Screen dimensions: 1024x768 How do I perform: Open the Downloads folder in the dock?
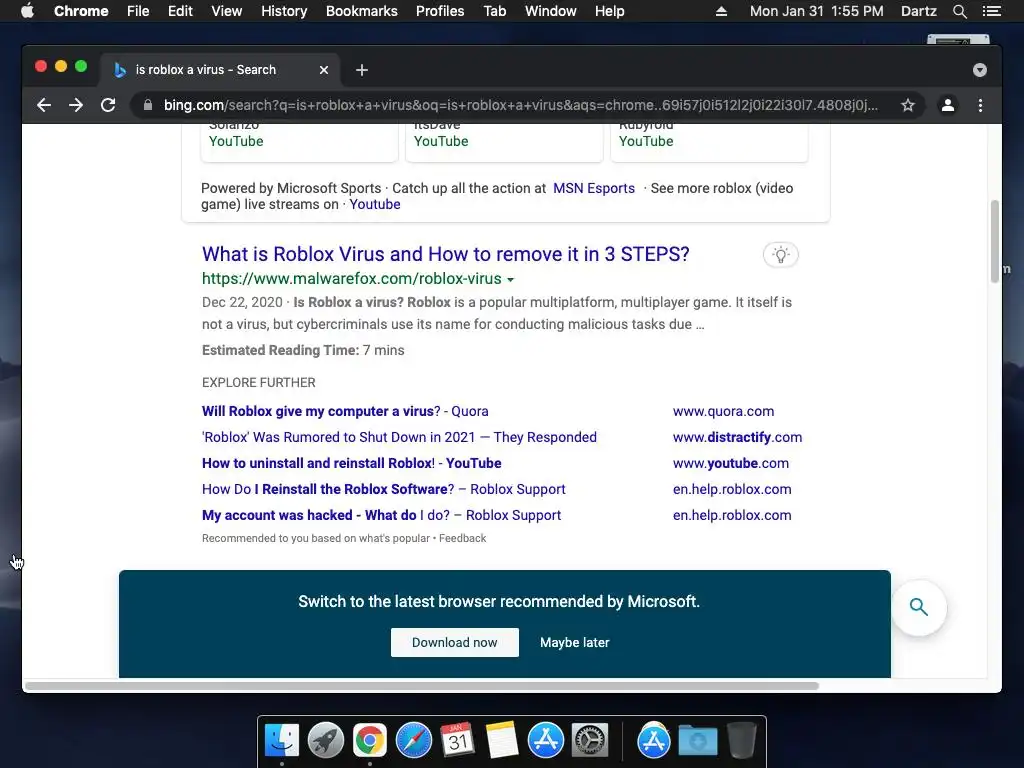pyautogui.click(x=697, y=741)
